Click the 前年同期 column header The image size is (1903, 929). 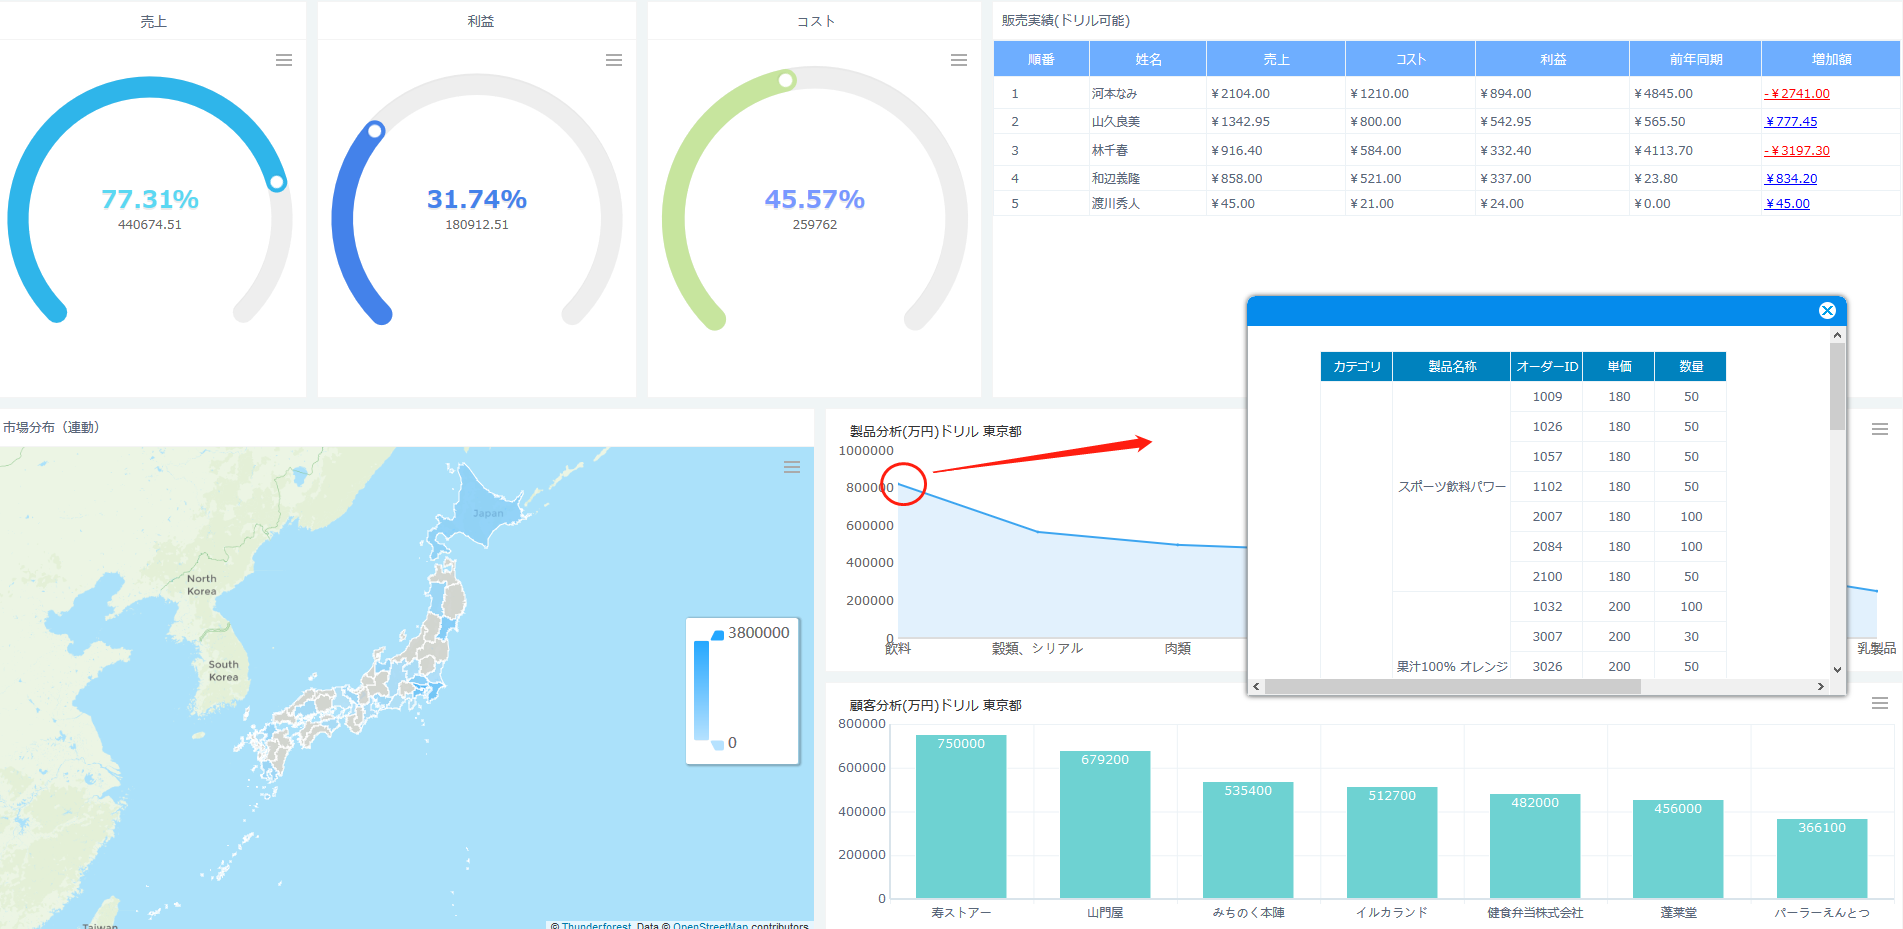coord(1695,59)
